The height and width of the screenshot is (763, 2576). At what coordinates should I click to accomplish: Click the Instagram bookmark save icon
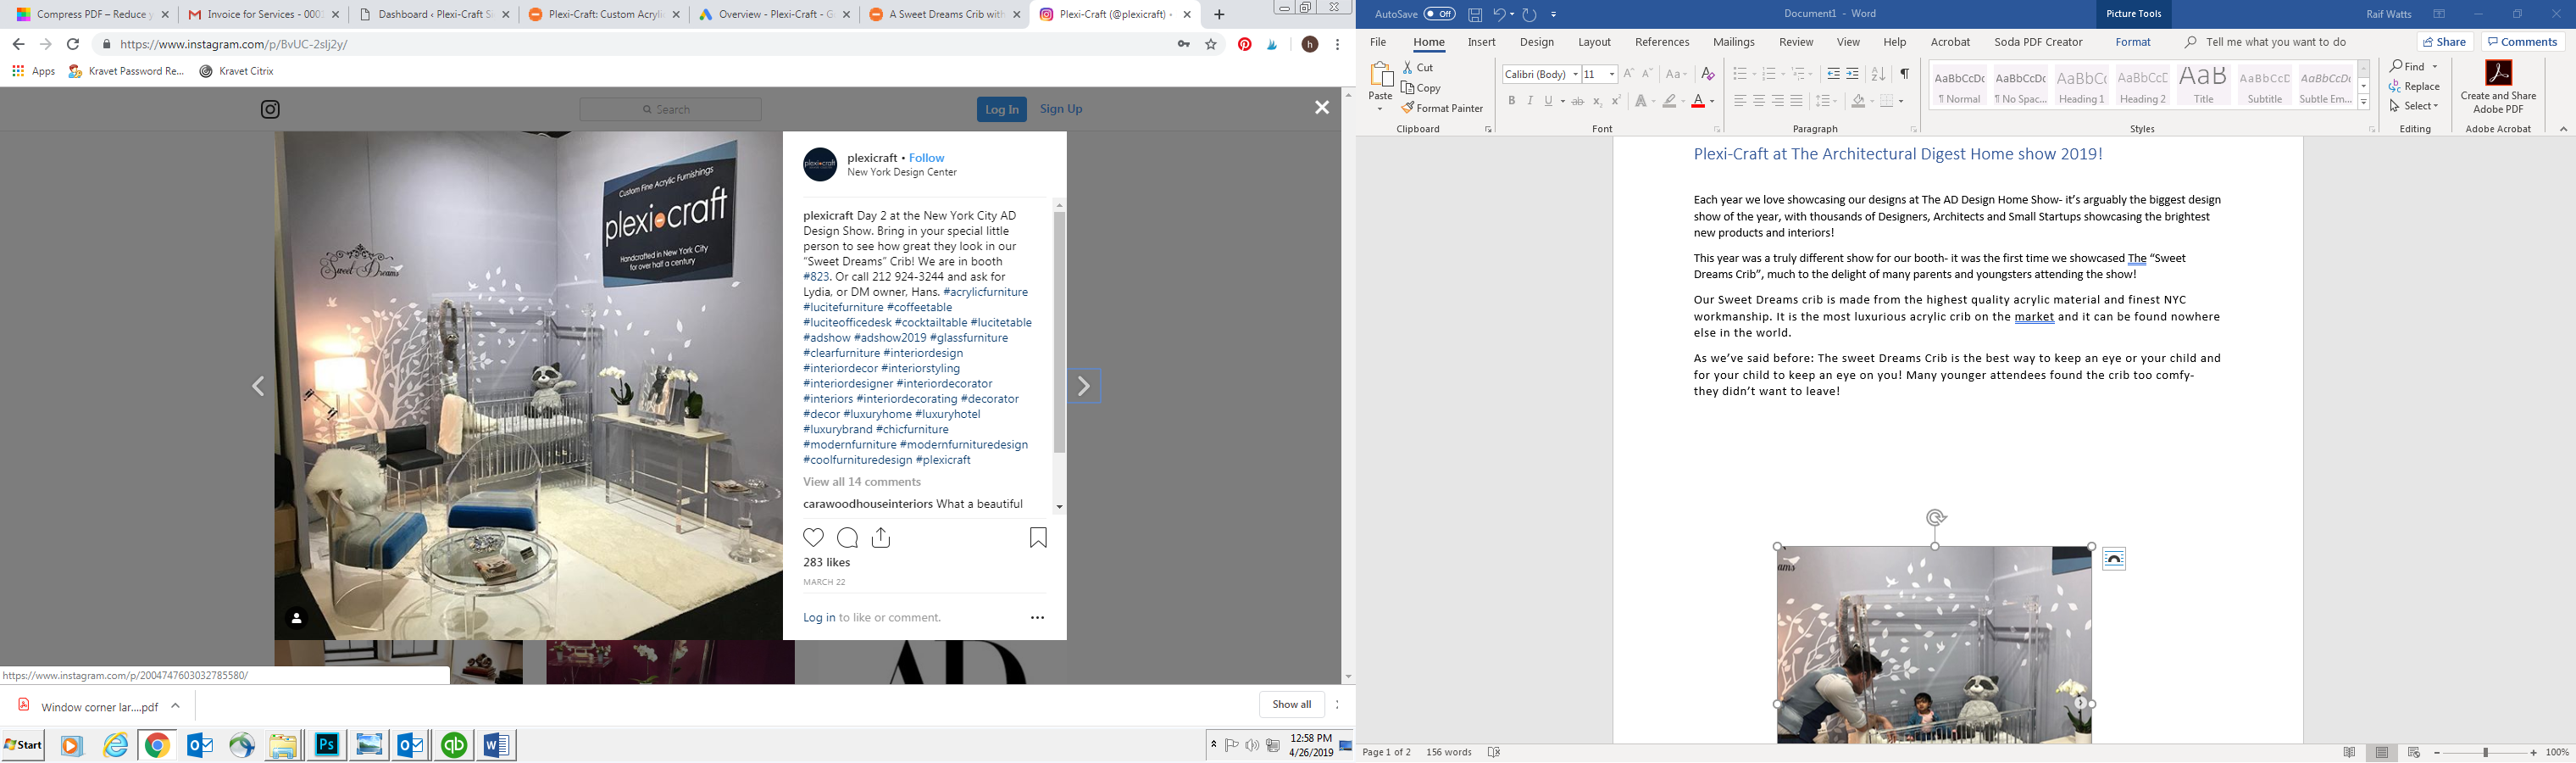(1038, 538)
